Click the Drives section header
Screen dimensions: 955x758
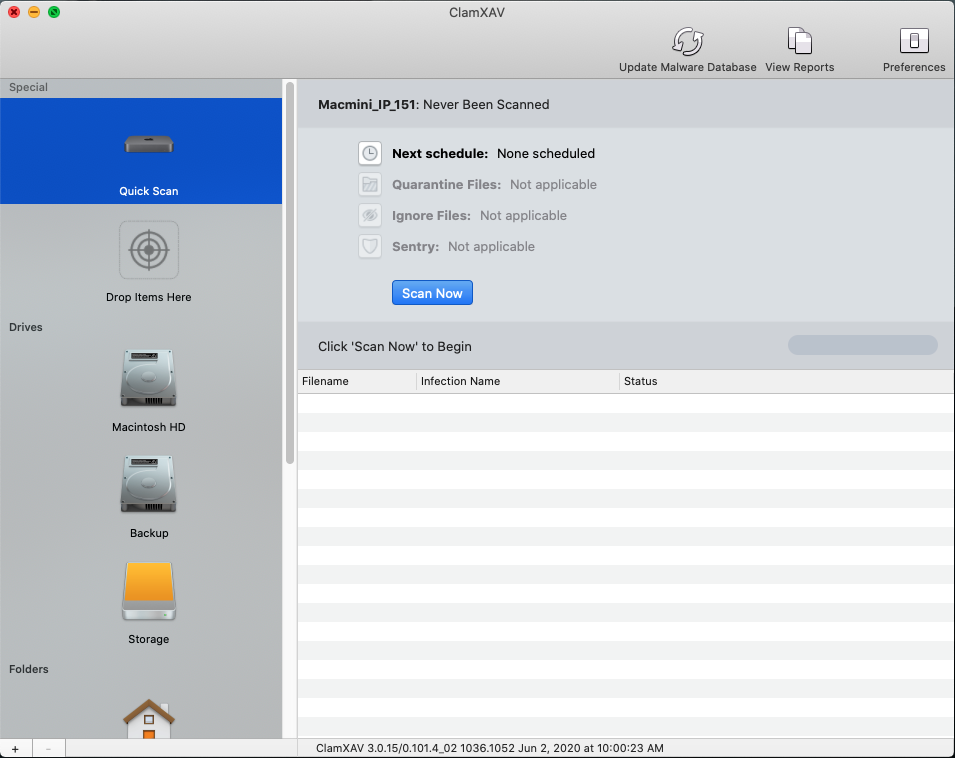pyautogui.click(x=26, y=327)
